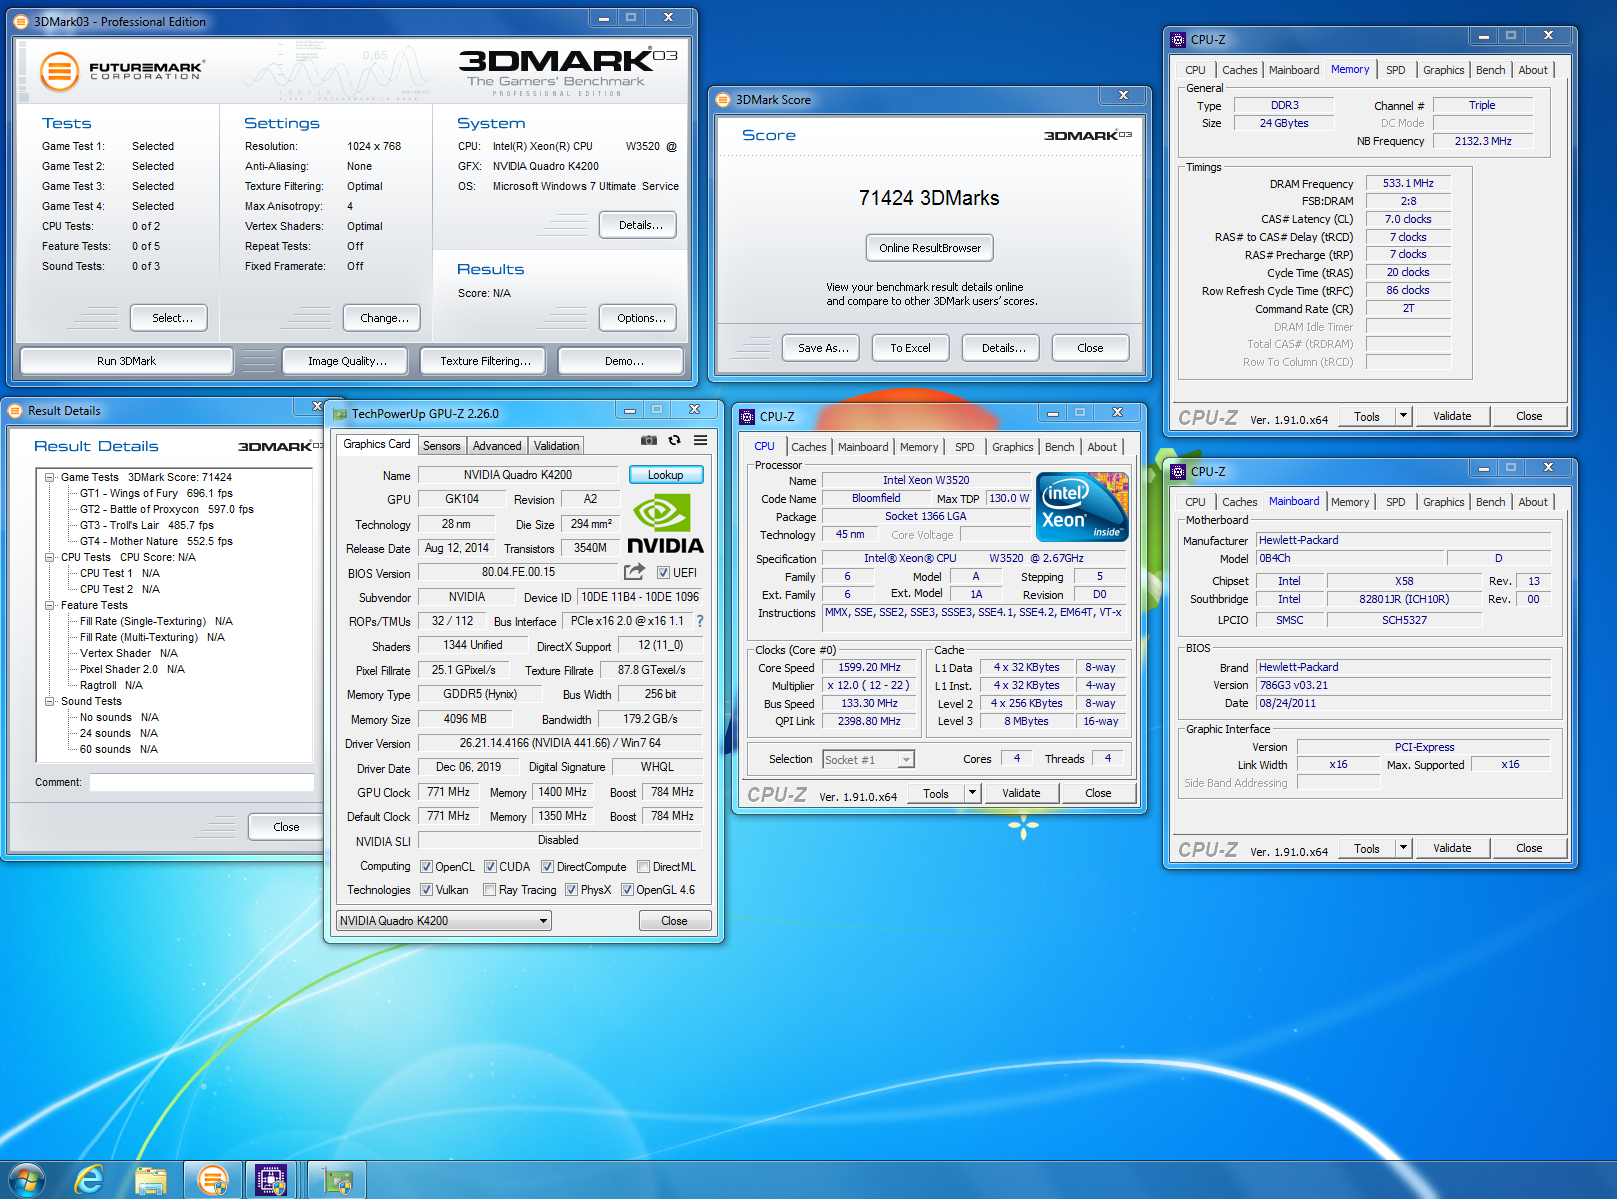The image size is (1617, 1199).
Task: Switch to CPU-Z via its taskbar icon
Action: [x=271, y=1181]
